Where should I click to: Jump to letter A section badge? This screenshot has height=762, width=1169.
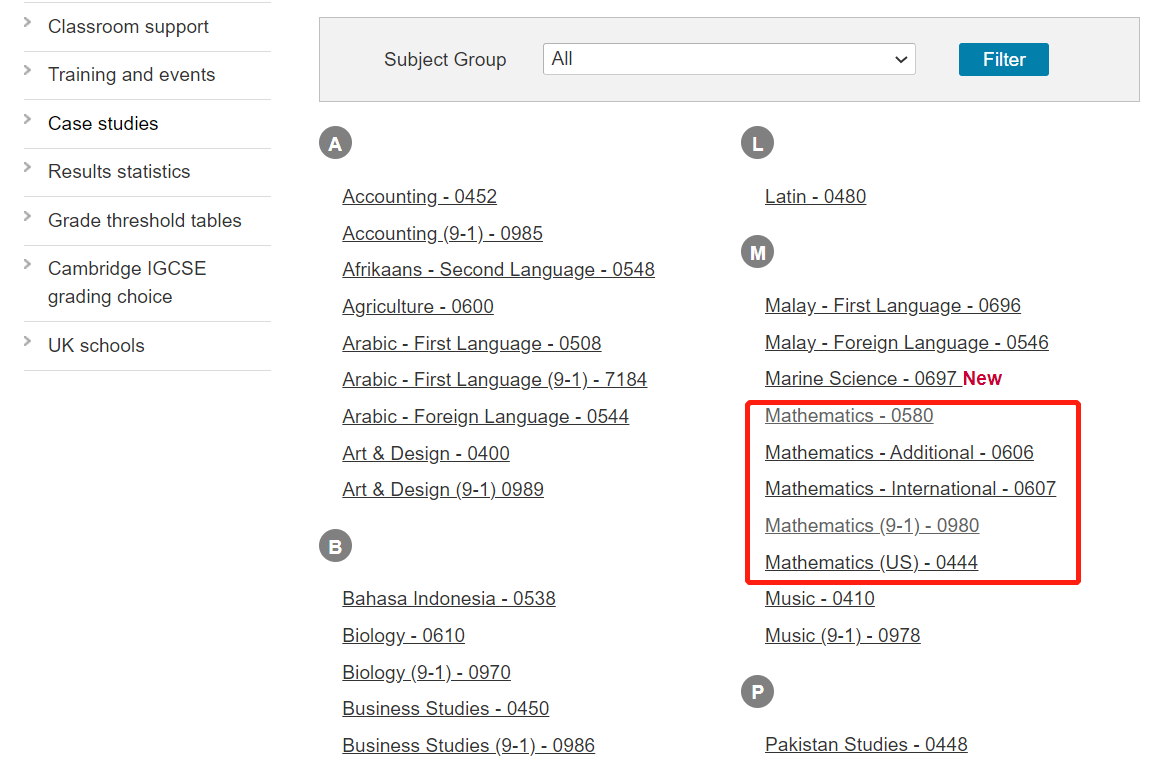(335, 143)
